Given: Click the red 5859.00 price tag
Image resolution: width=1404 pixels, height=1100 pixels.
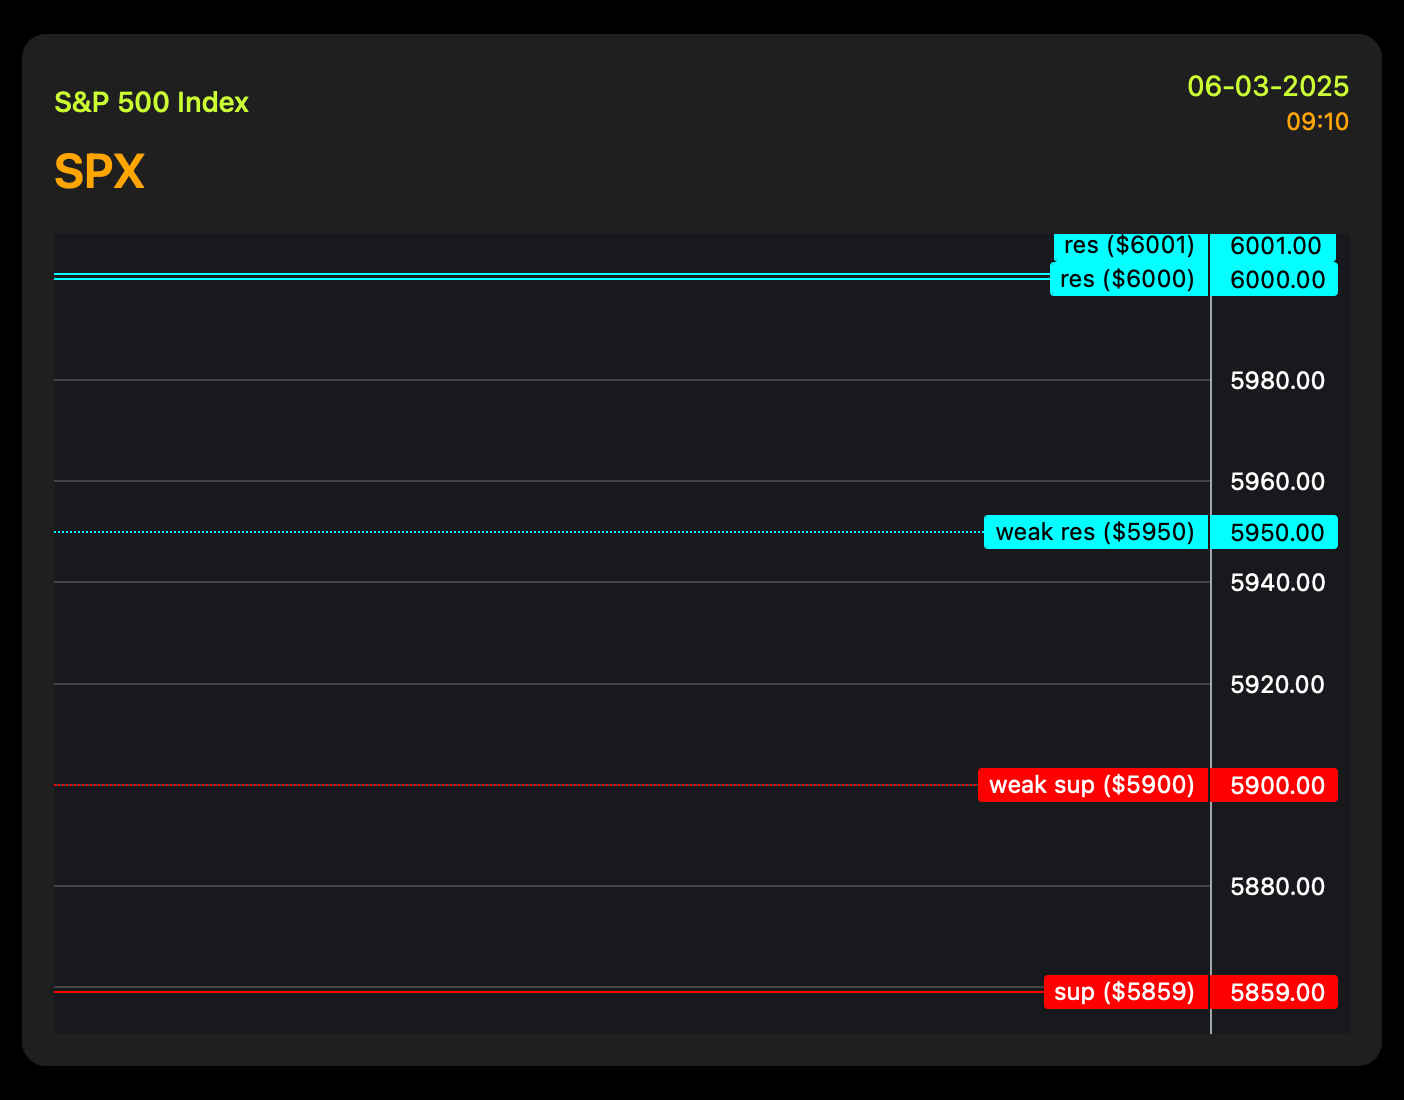Looking at the screenshot, I should tap(1275, 992).
